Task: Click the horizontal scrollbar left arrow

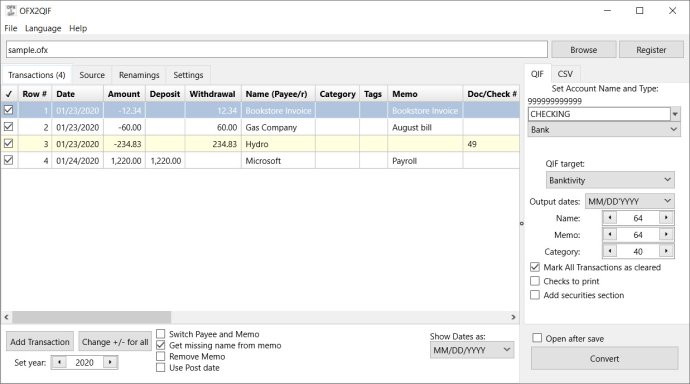Action: [x=6, y=317]
